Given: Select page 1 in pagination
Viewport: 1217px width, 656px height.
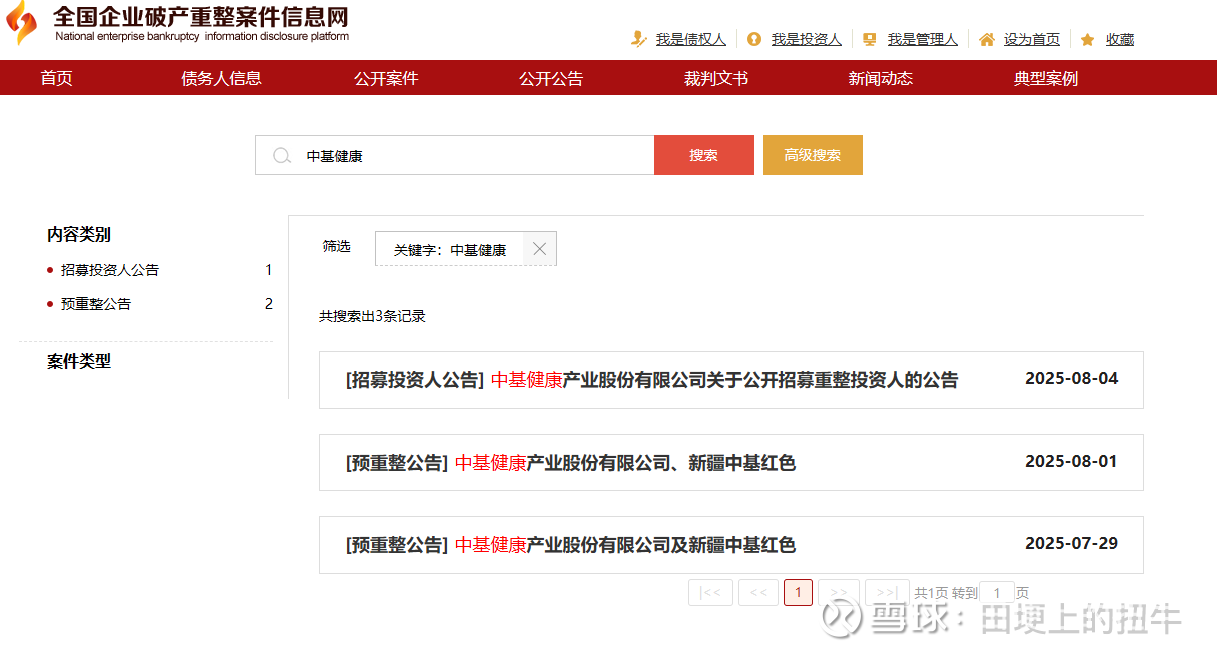Looking at the screenshot, I should coord(798,592).
